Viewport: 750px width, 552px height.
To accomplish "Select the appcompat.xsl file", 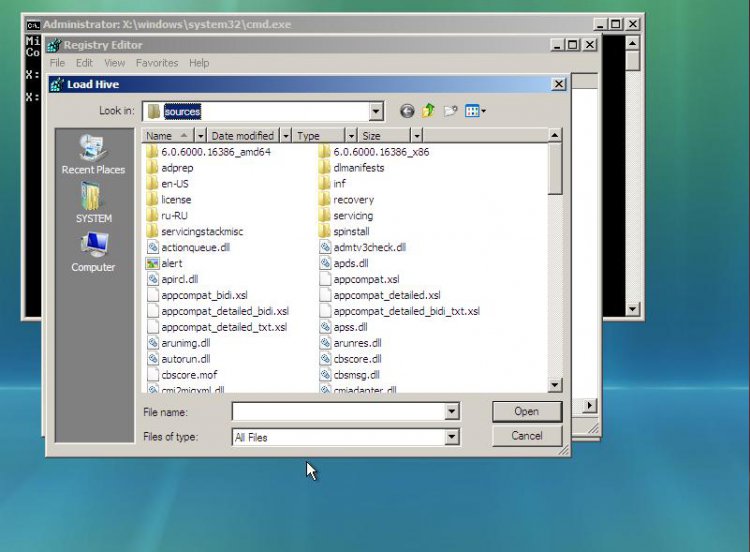I will (x=359, y=279).
